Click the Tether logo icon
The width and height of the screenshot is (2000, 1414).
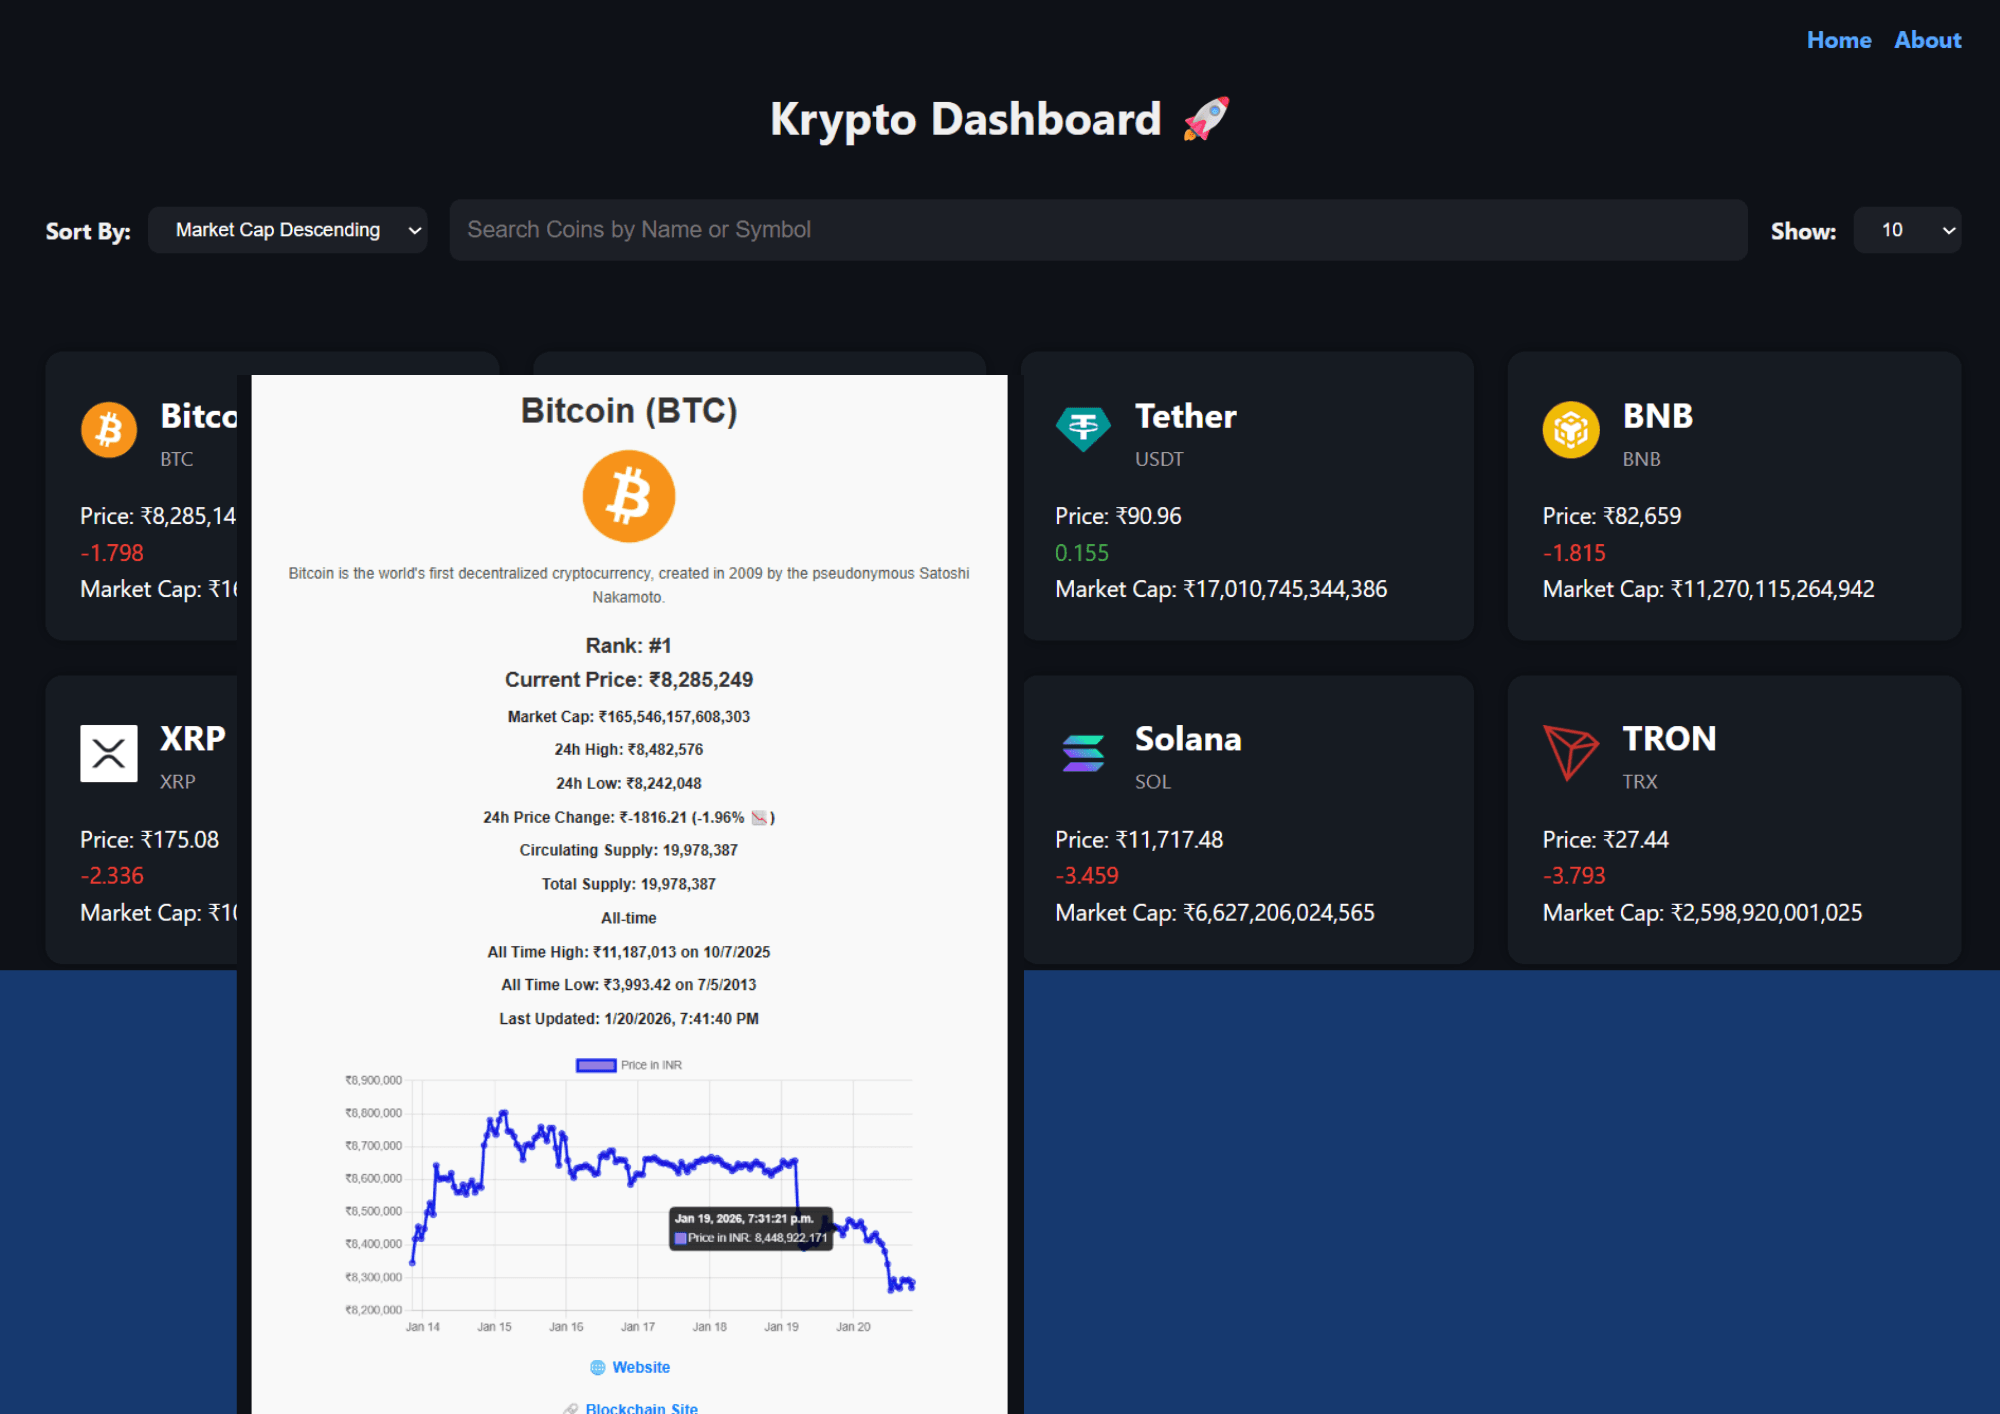coord(1083,430)
